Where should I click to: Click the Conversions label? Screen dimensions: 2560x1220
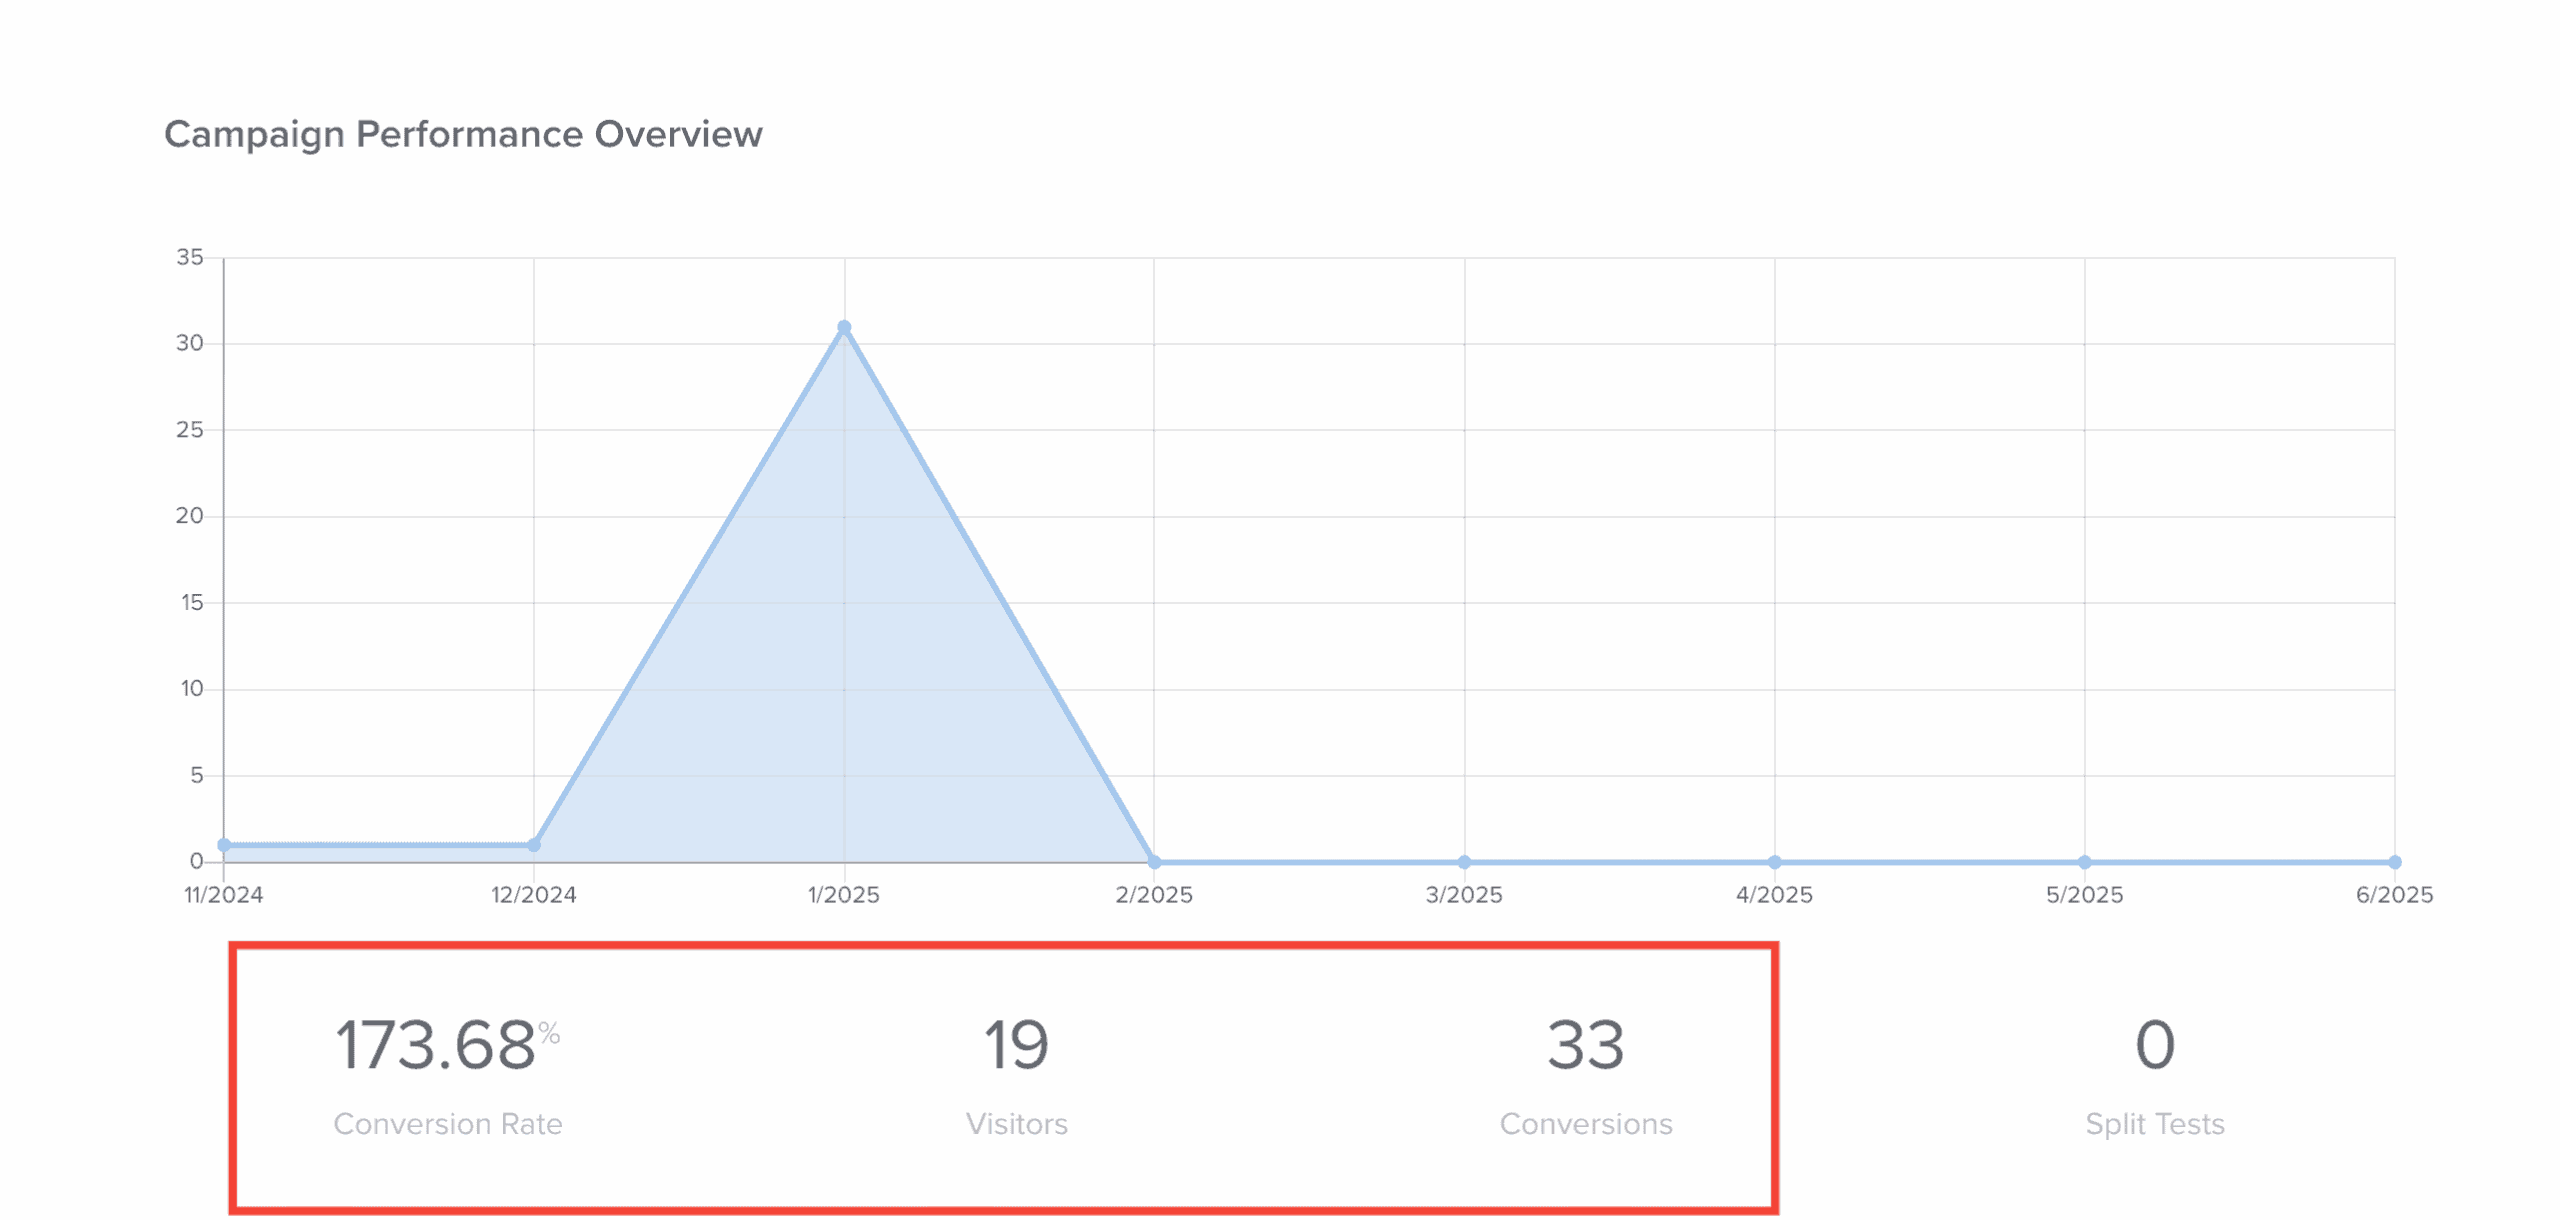pyautogui.click(x=1585, y=1124)
